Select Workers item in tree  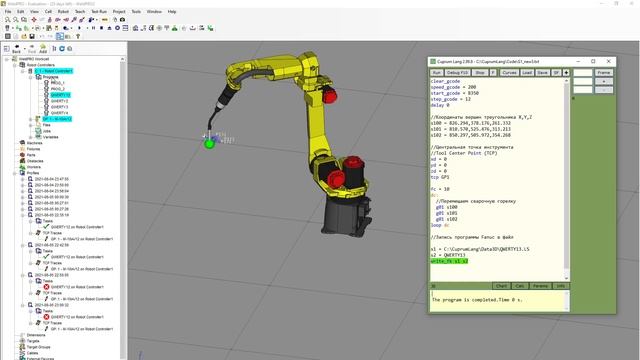point(33,167)
